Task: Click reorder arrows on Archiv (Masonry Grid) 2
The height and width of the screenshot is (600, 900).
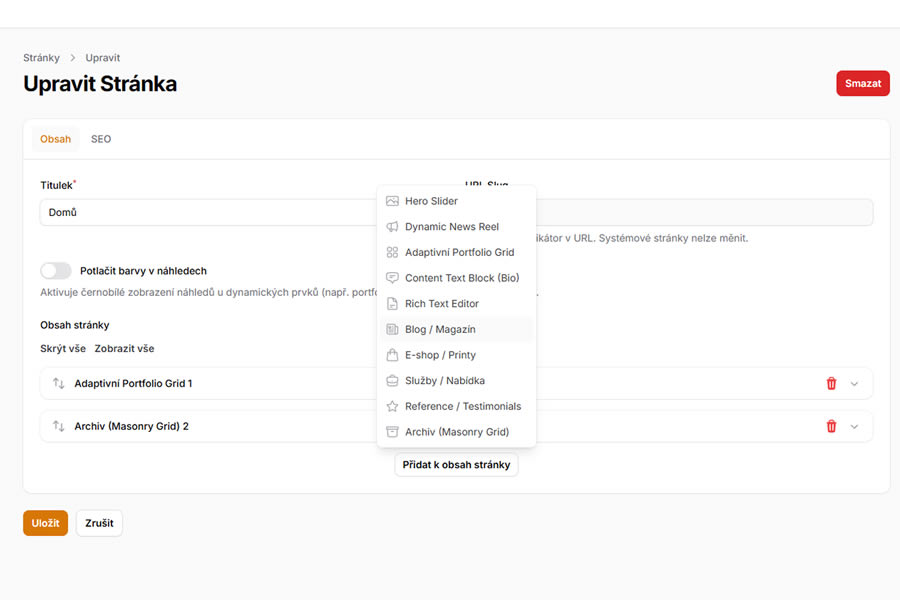Action: (x=58, y=426)
